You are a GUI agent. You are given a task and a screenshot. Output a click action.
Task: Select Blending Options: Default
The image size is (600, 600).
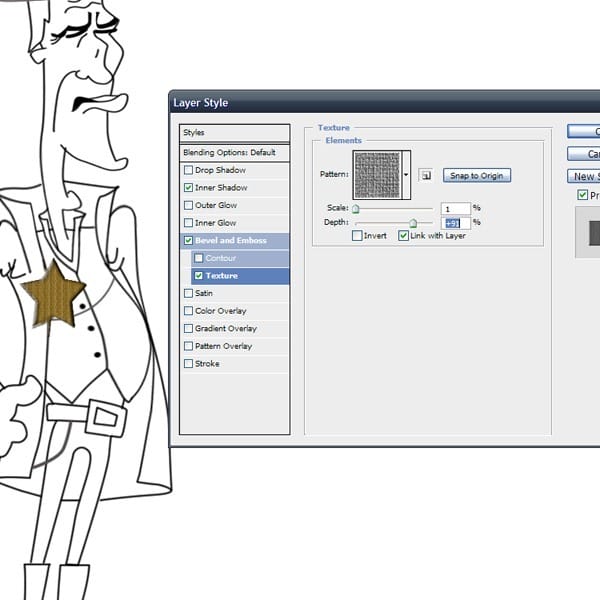[x=235, y=152]
